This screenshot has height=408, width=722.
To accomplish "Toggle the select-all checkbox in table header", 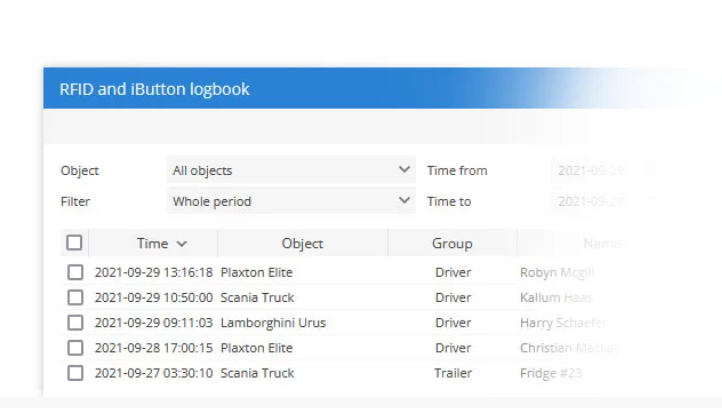I will pos(74,243).
